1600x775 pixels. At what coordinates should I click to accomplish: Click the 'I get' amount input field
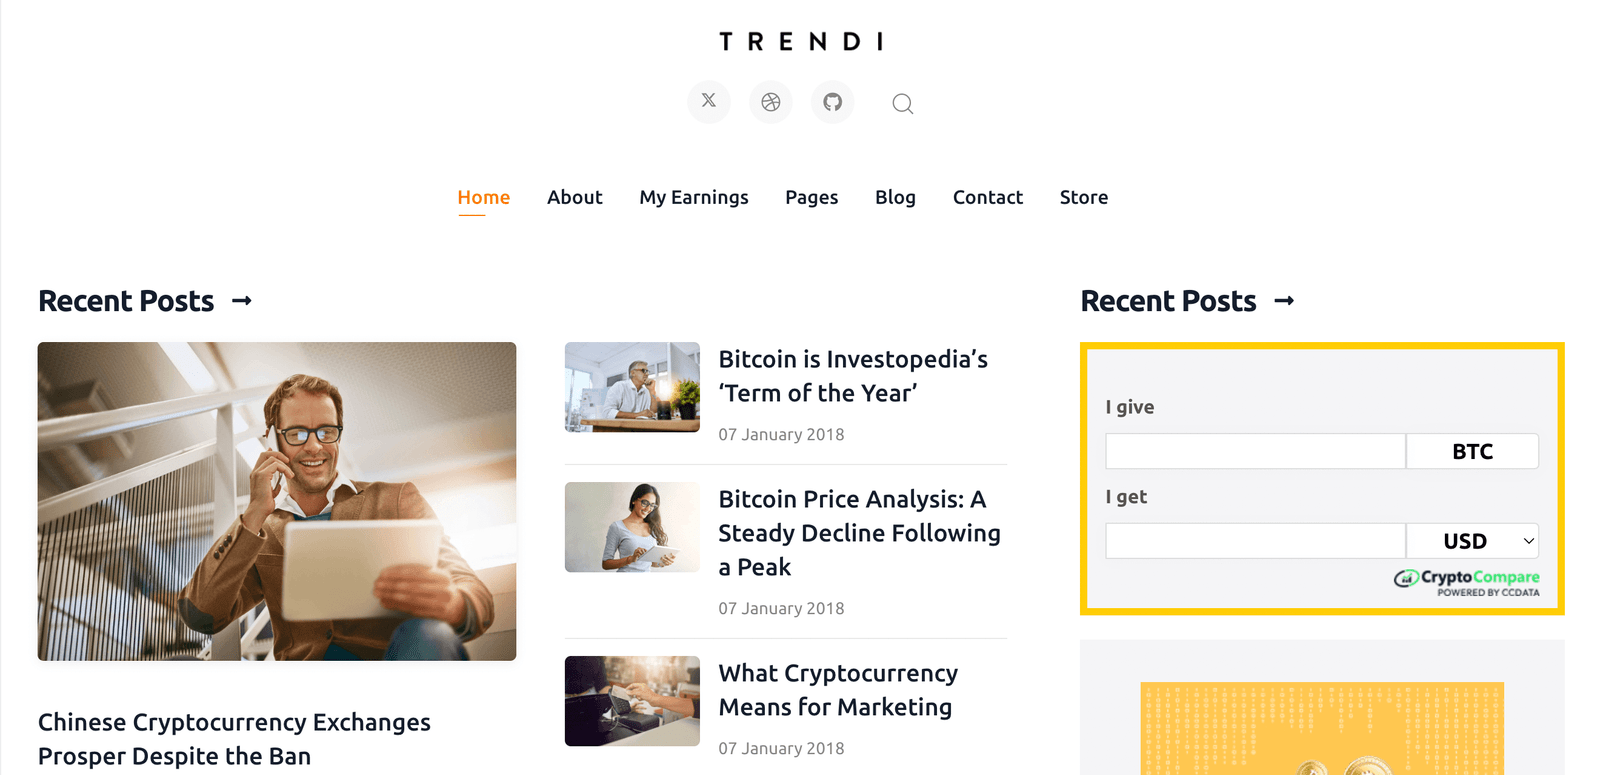click(1255, 541)
